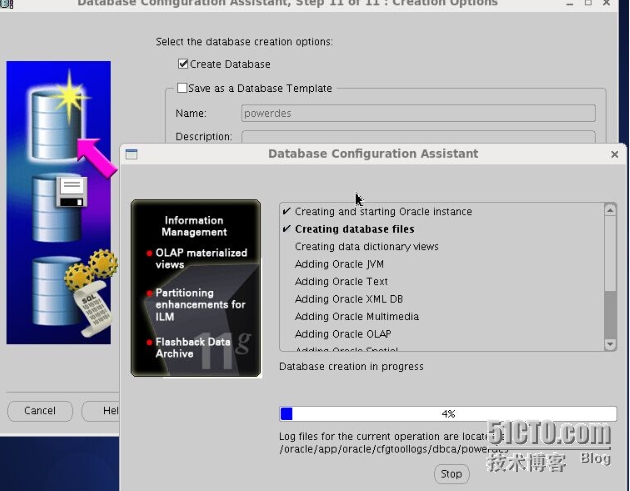Close the Creation Options wizard window
630x491 pixels.
[x=607, y=3]
